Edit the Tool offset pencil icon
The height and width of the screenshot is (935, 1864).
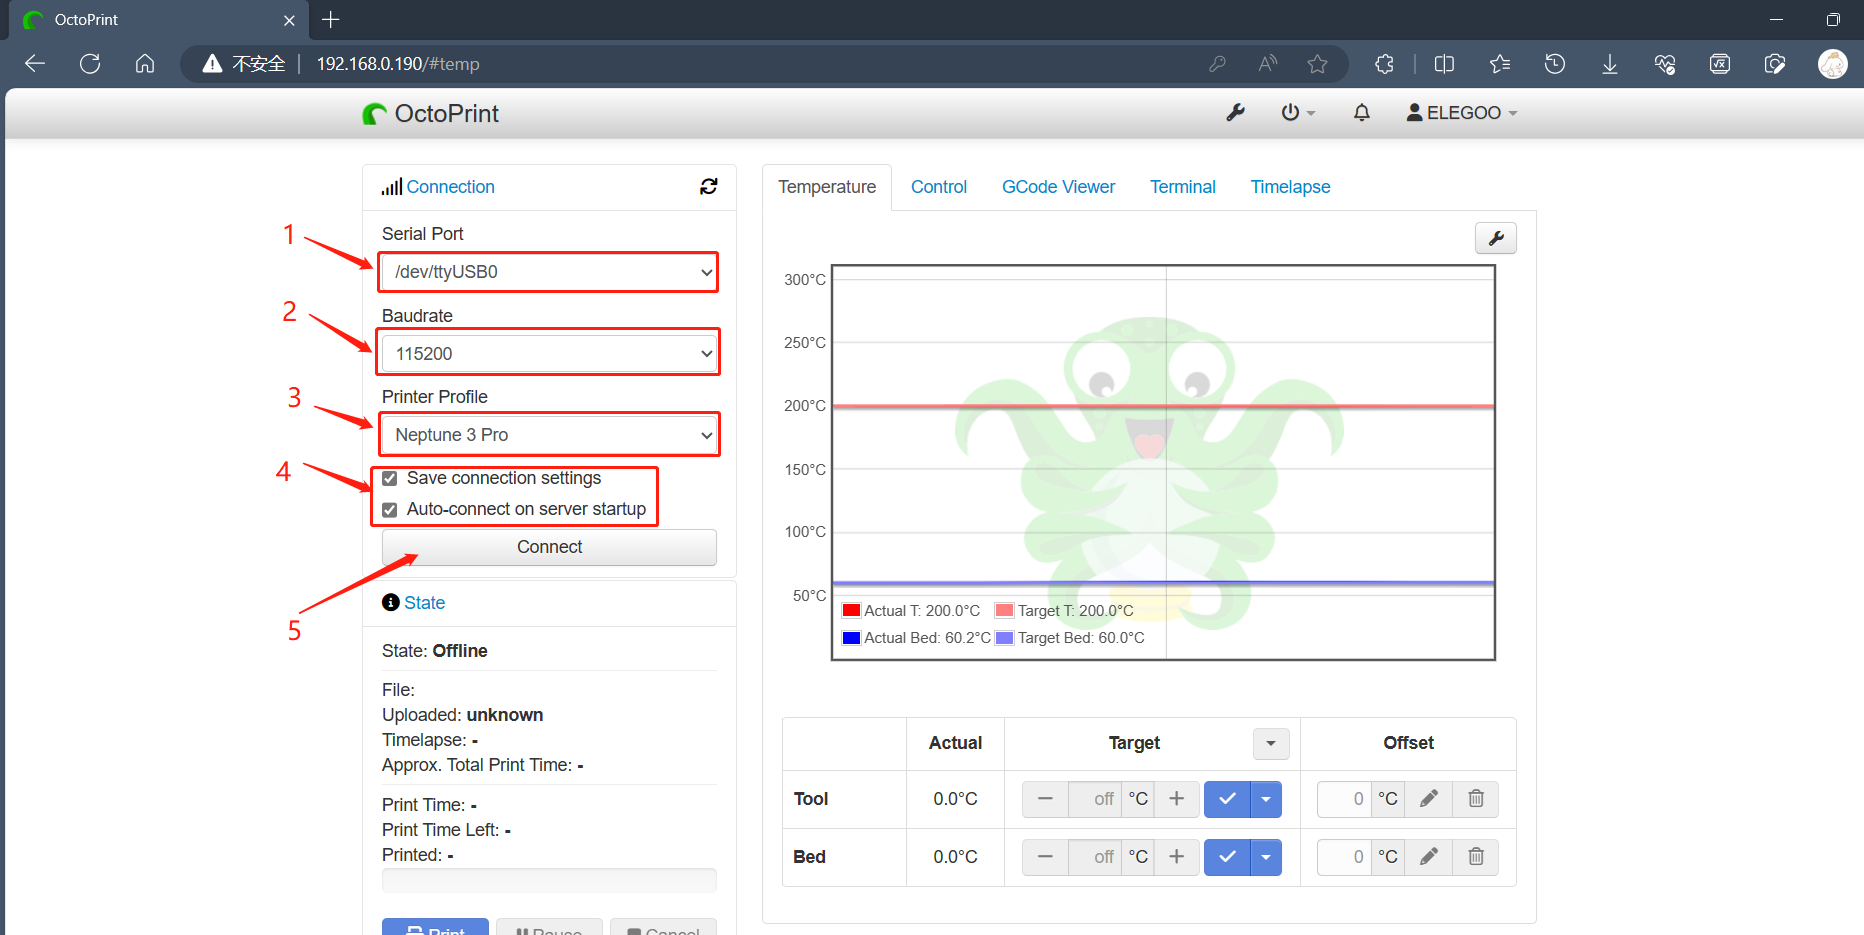coord(1429,799)
